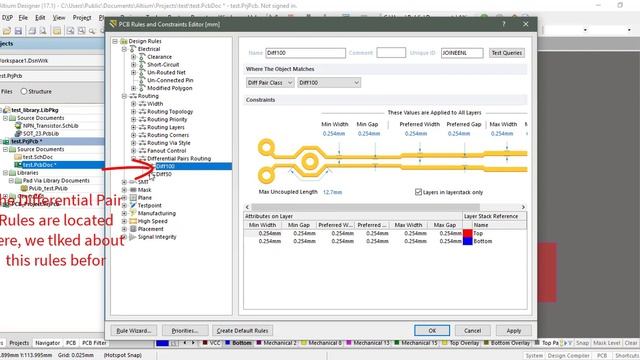Screen dimensions: 640x360
Task: Collapse the Routing rules category
Action: 124,96
